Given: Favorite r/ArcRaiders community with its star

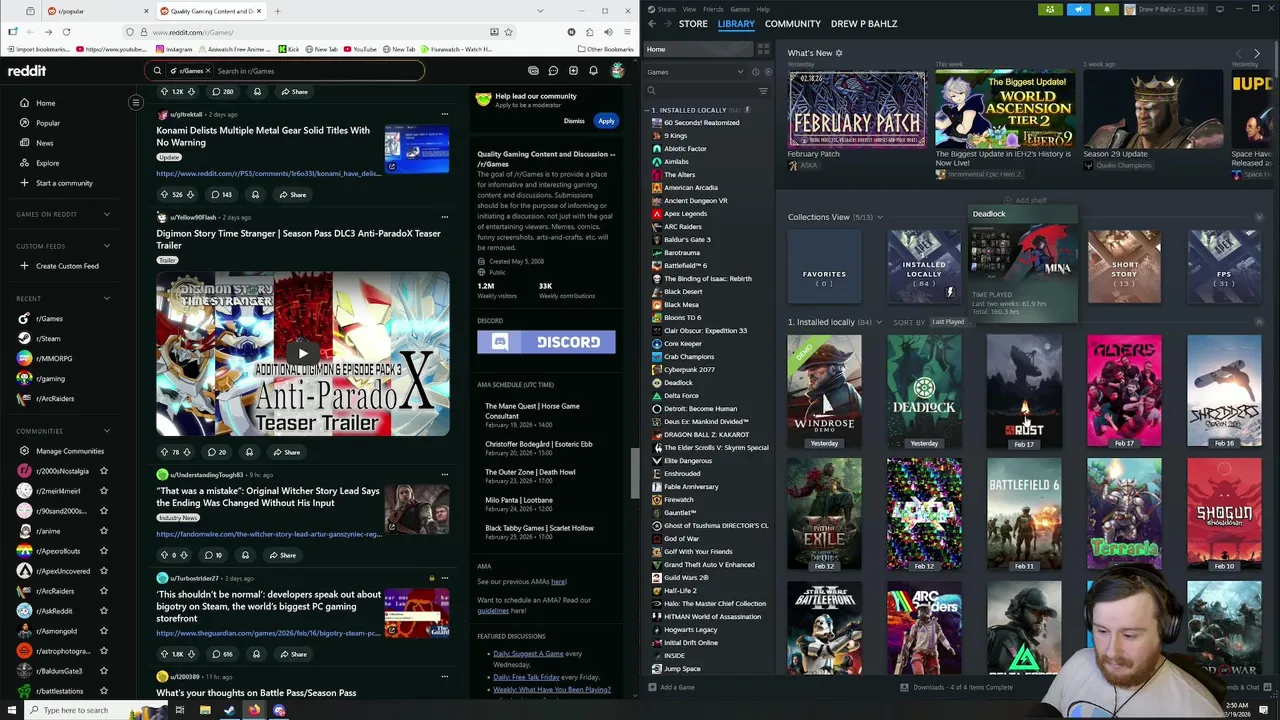Looking at the screenshot, I should 104,591.
